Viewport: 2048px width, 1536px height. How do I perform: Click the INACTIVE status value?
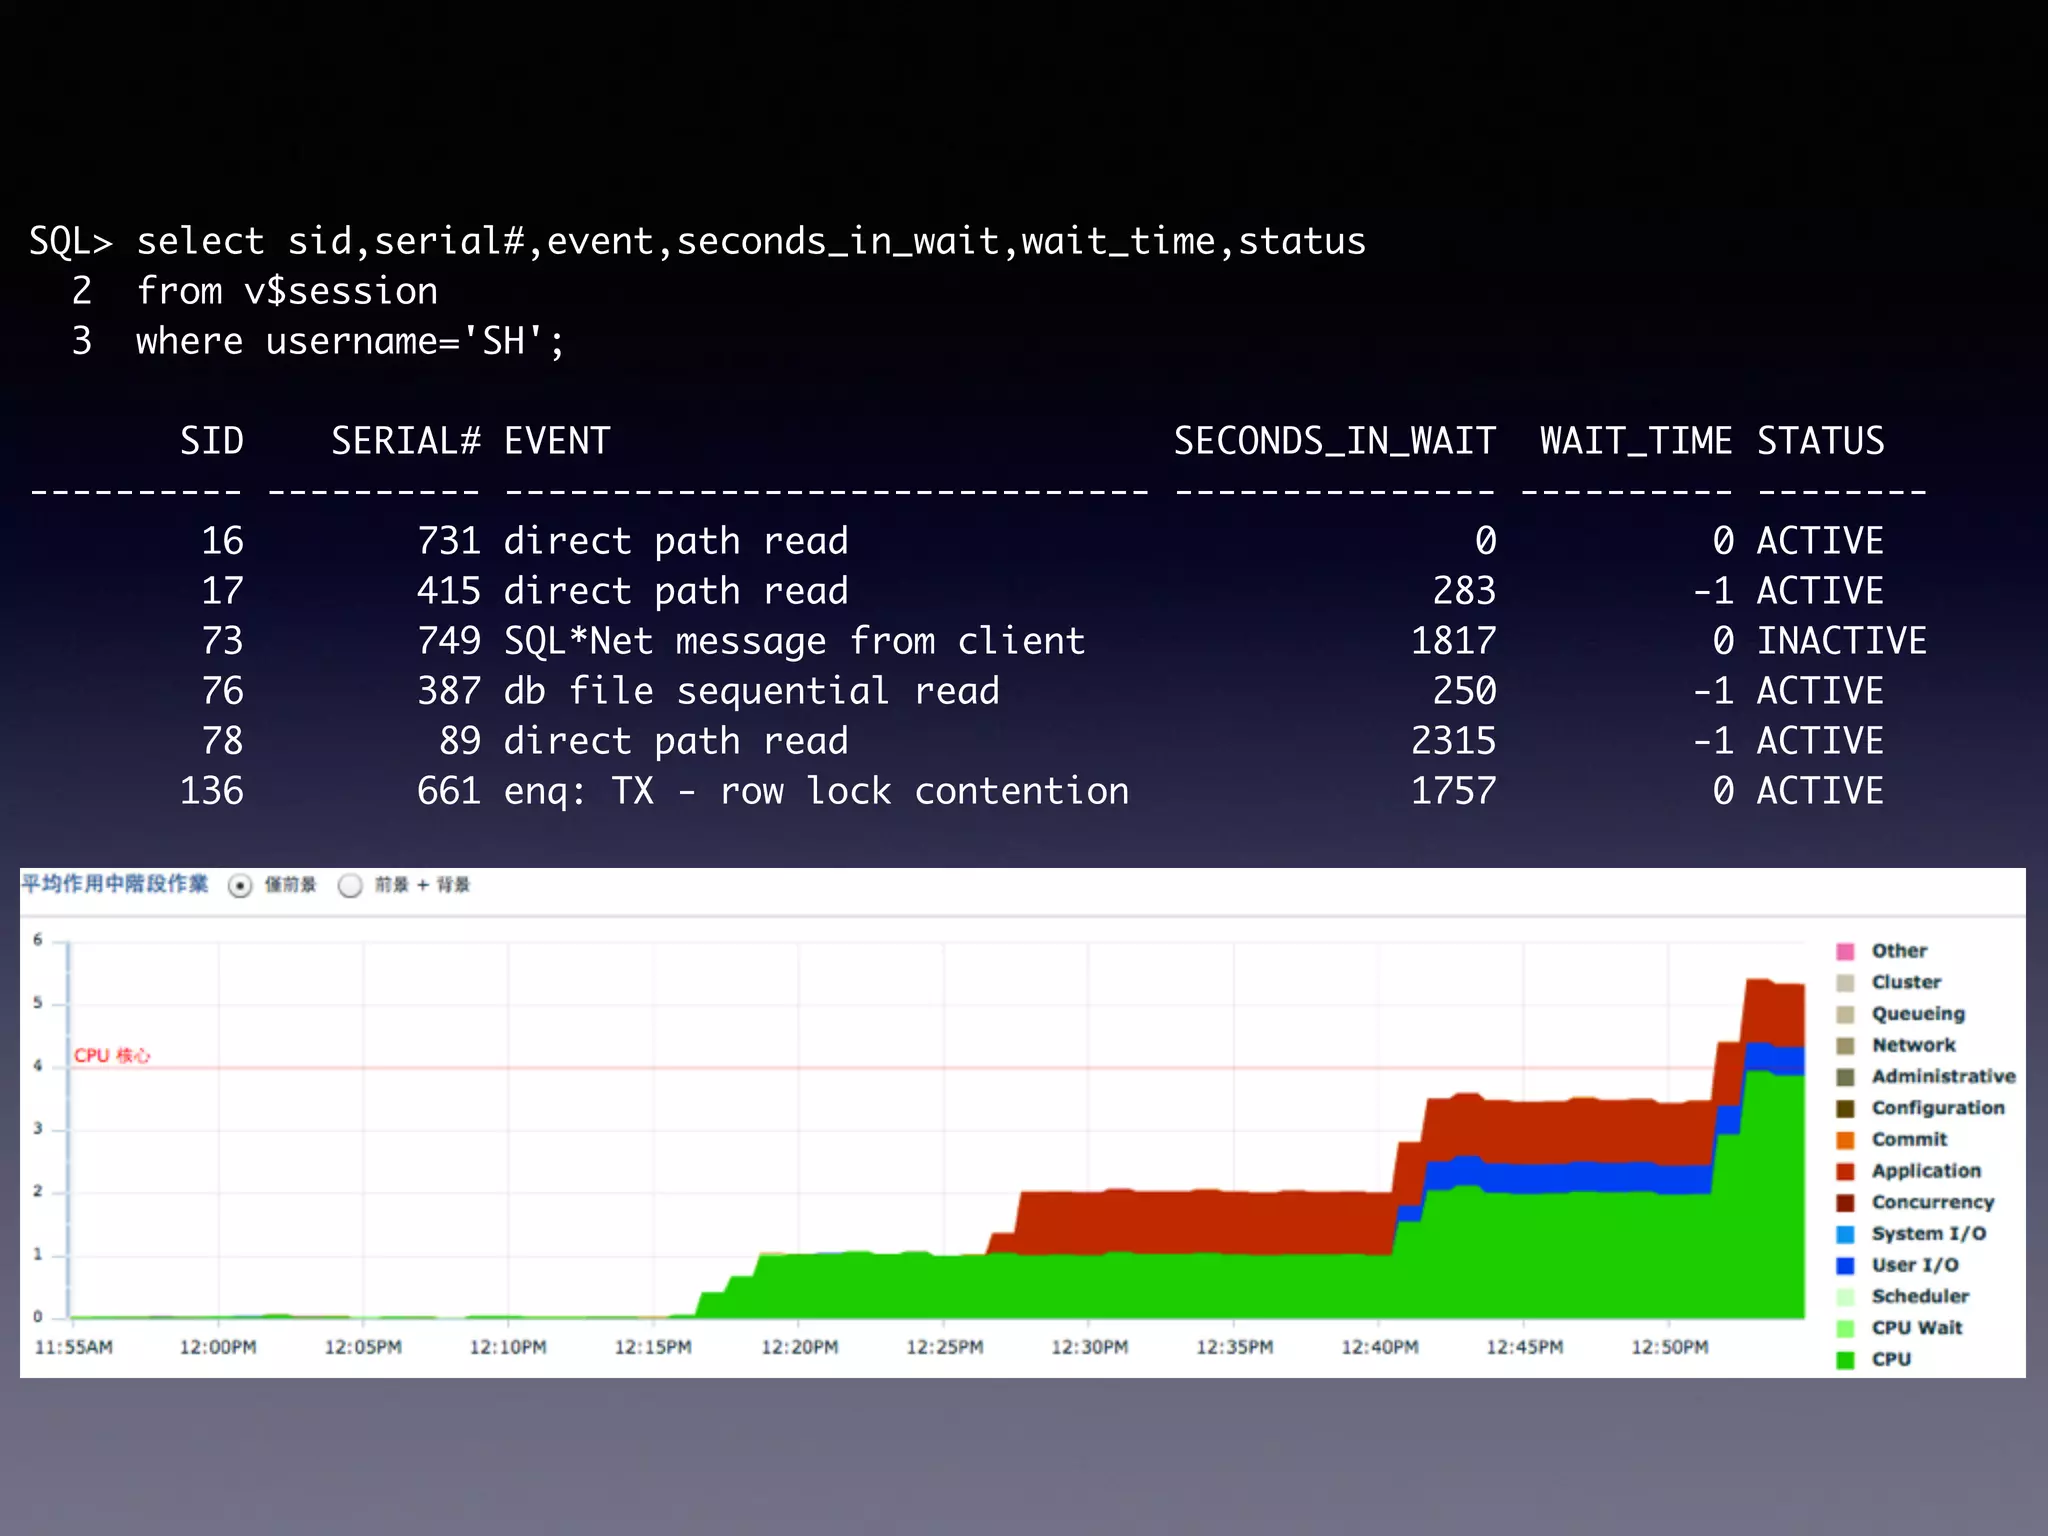pos(1842,641)
